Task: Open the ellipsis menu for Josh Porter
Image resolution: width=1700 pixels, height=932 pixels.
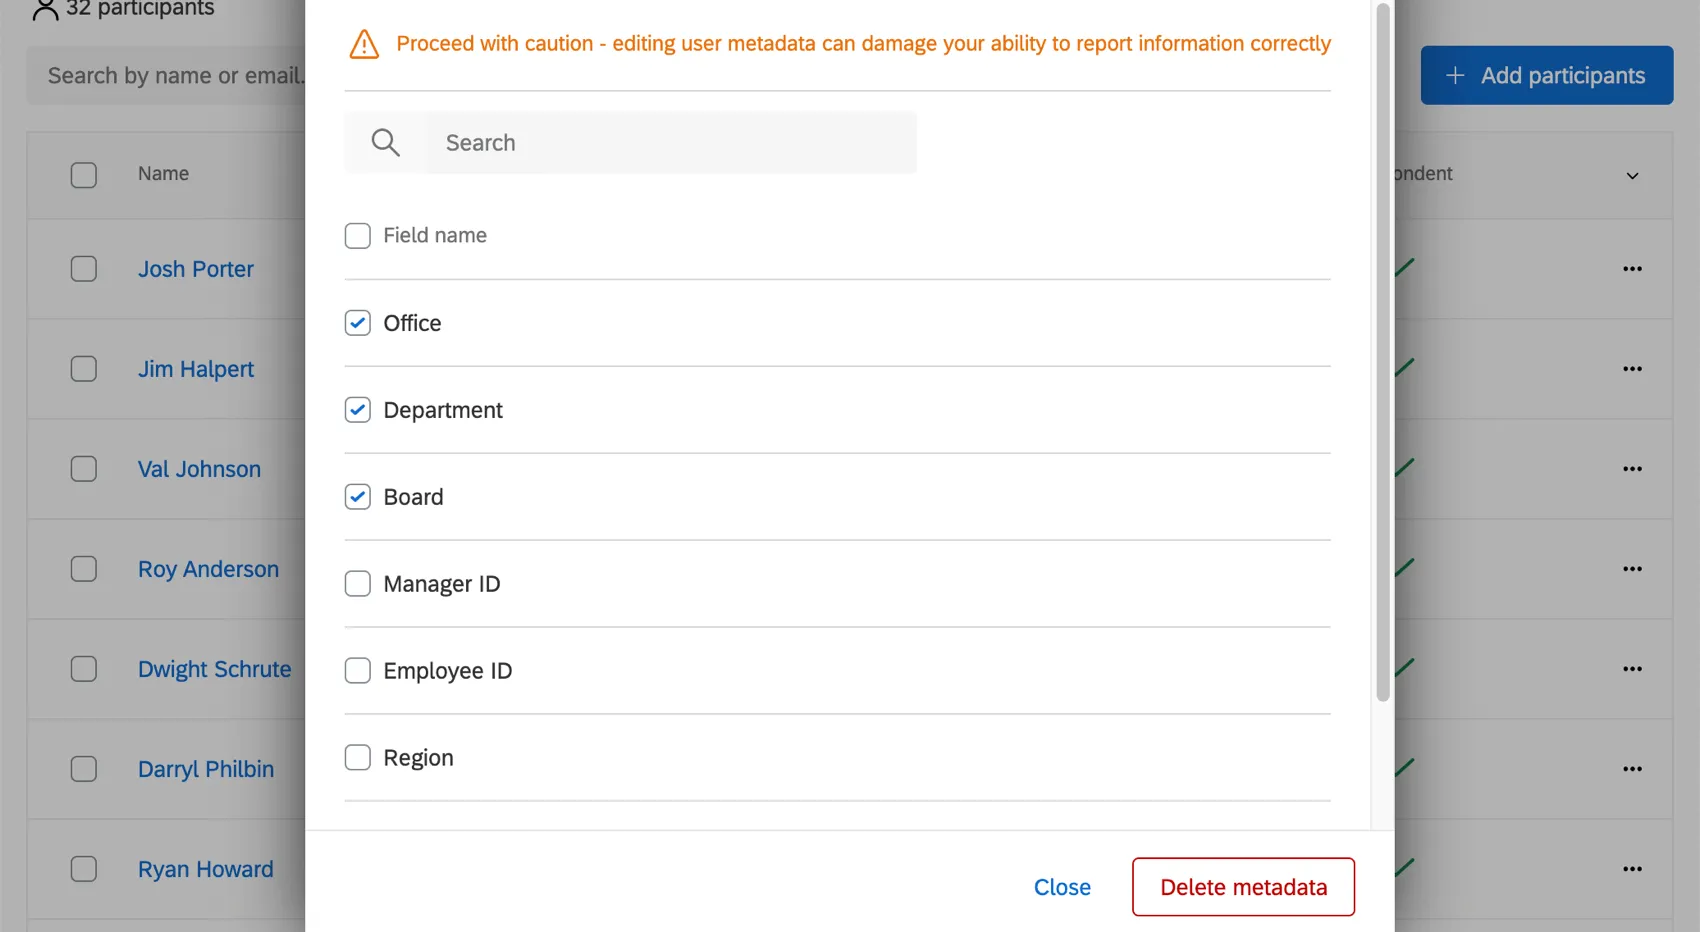Action: 1632,269
